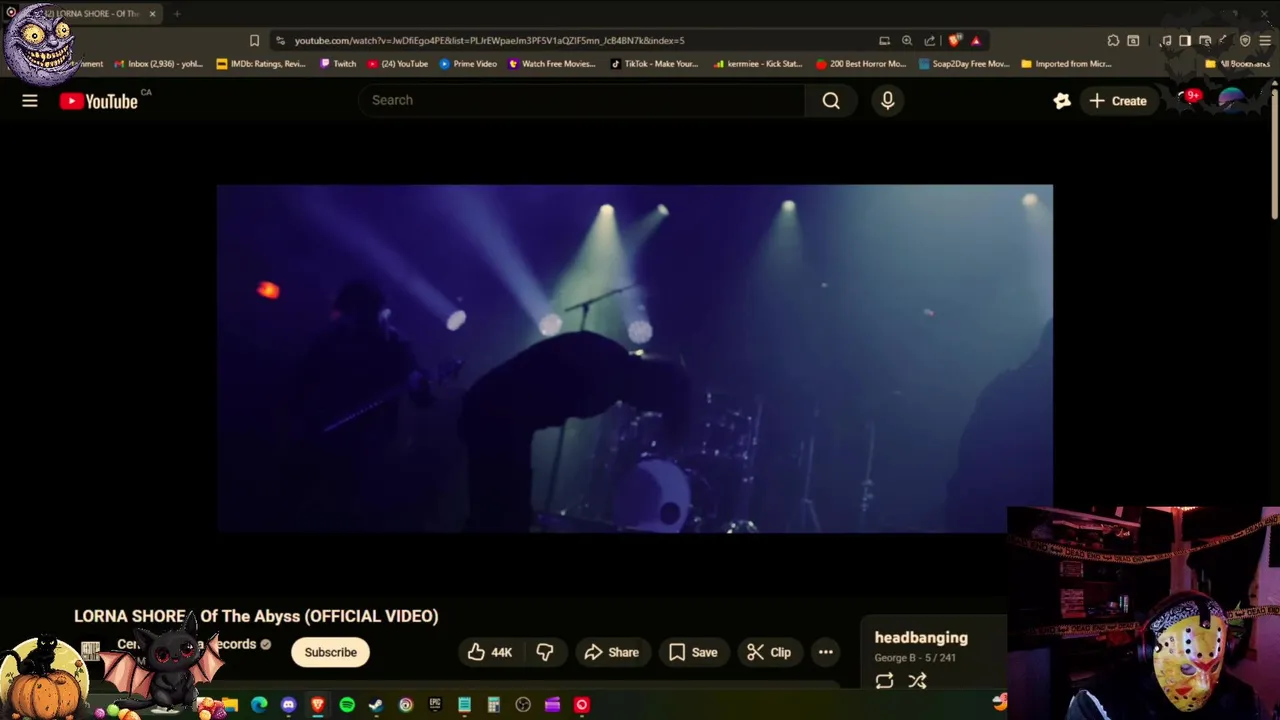1280x720 pixels.
Task: Open File Explorer folder in taskbar
Action: point(230,705)
